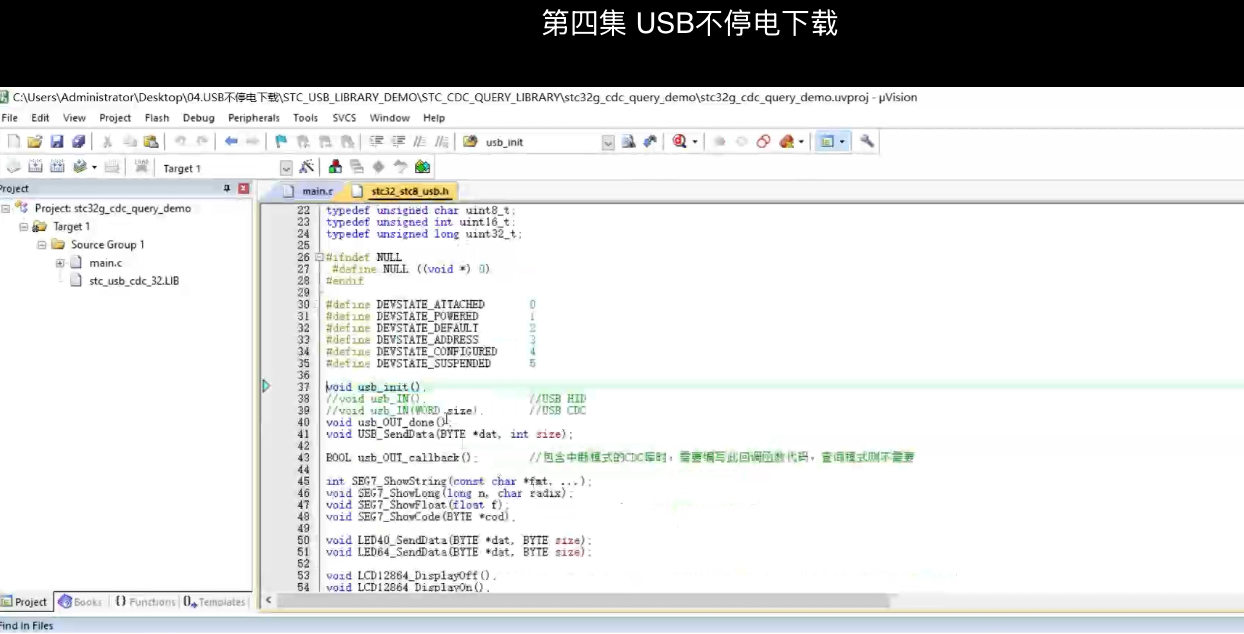Collapse the #ifndef NULL code fold
Image resolution: width=1244 pixels, height=634 pixels.
click(x=319, y=257)
